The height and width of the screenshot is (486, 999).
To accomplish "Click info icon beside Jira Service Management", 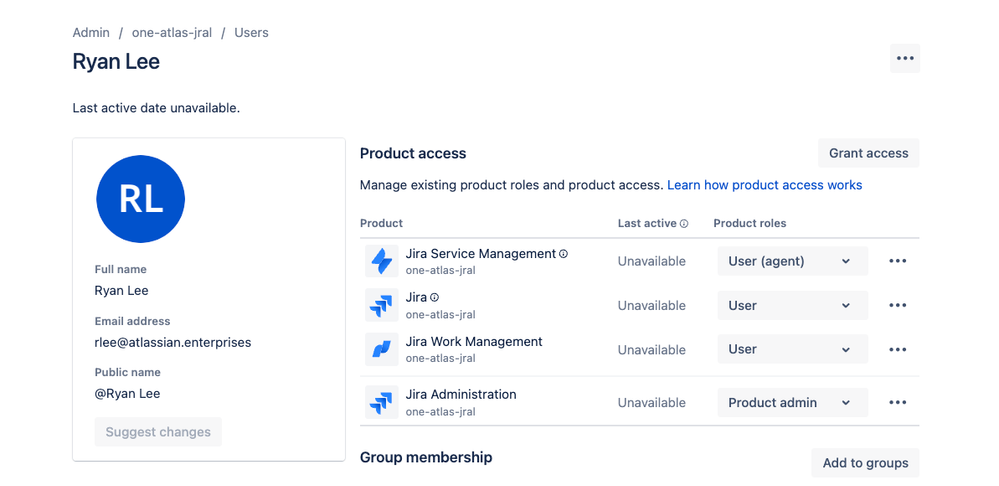I will pyautogui.click(x=564, y=254).
